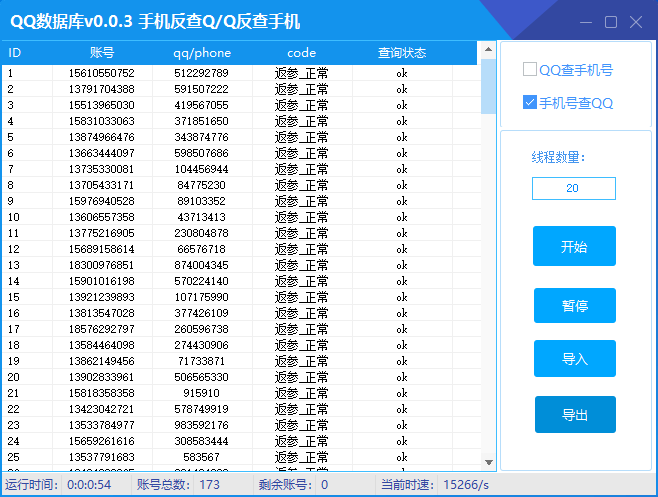Click QQ value 343874776
The width and height of the screenshot is (658, 497).
coord(201,137)
